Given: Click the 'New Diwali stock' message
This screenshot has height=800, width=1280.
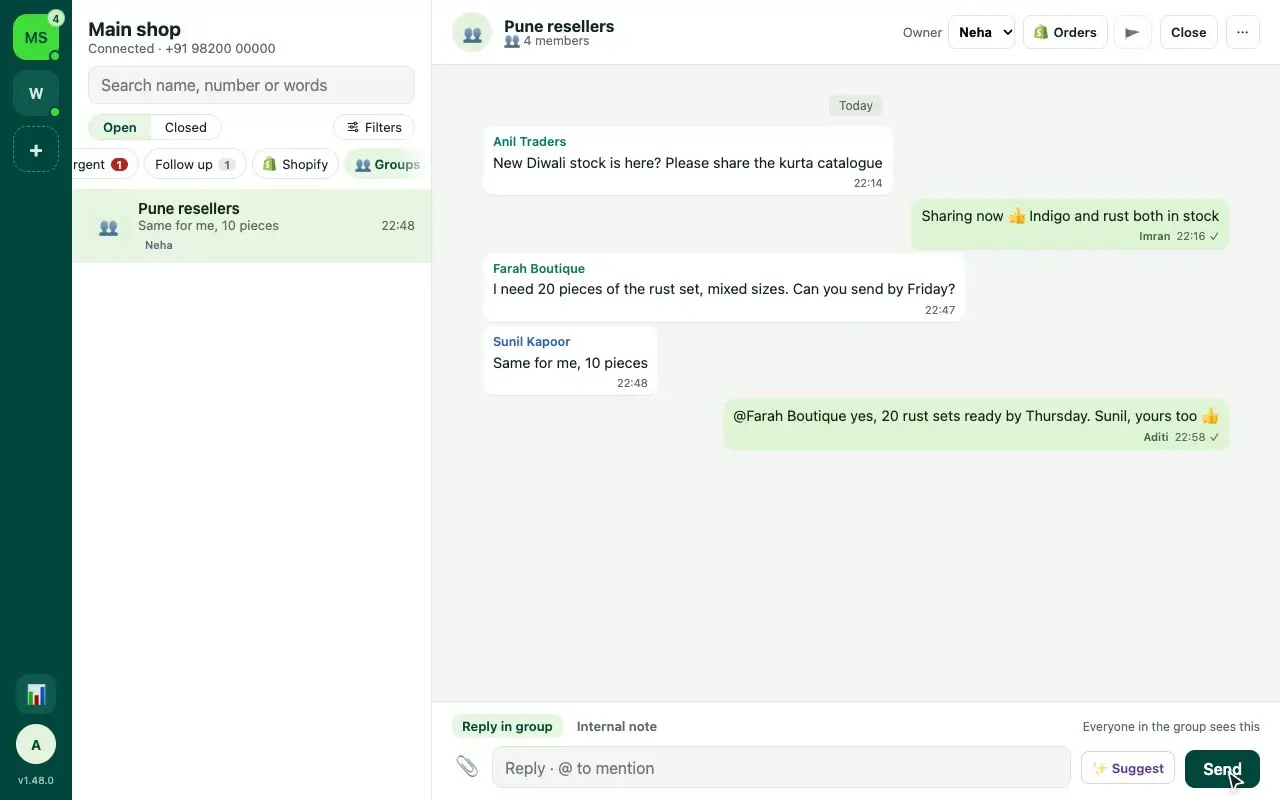Looking at the screenshot, I should [688, 160].
